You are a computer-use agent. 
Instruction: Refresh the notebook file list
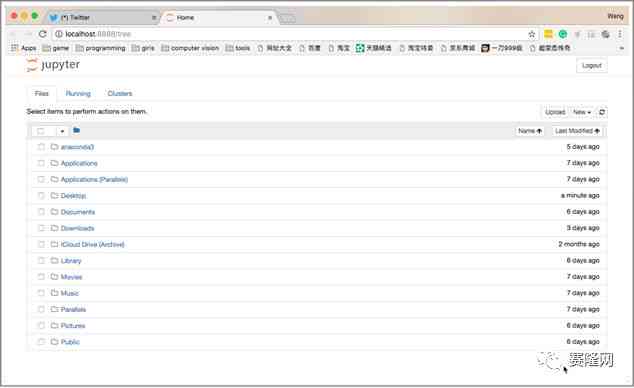click(602, 112)
